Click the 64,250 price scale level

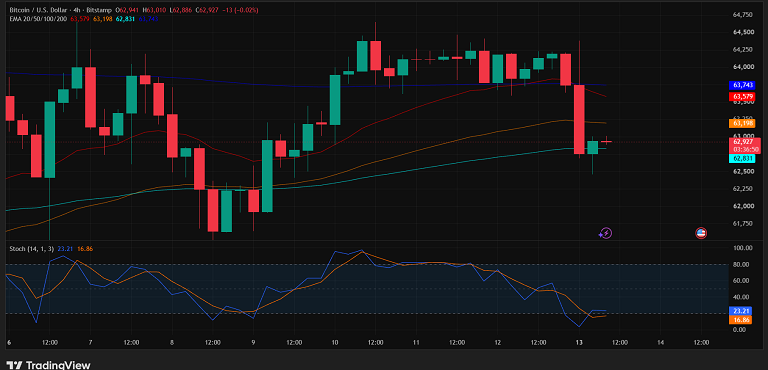[x=742, y=50]
